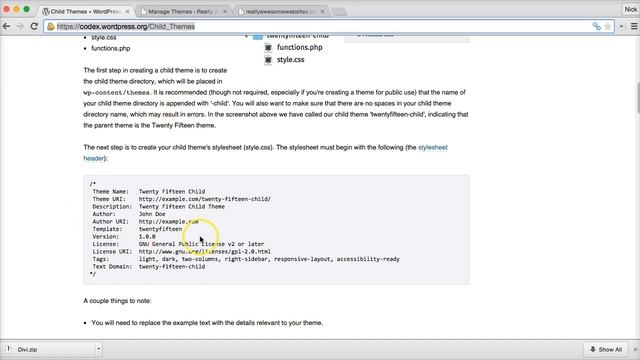This screenshot has width=640, height=360.
Task: Click the Template: twentyfifteen line
Action: pyautogui.click(x=137, y=229)
